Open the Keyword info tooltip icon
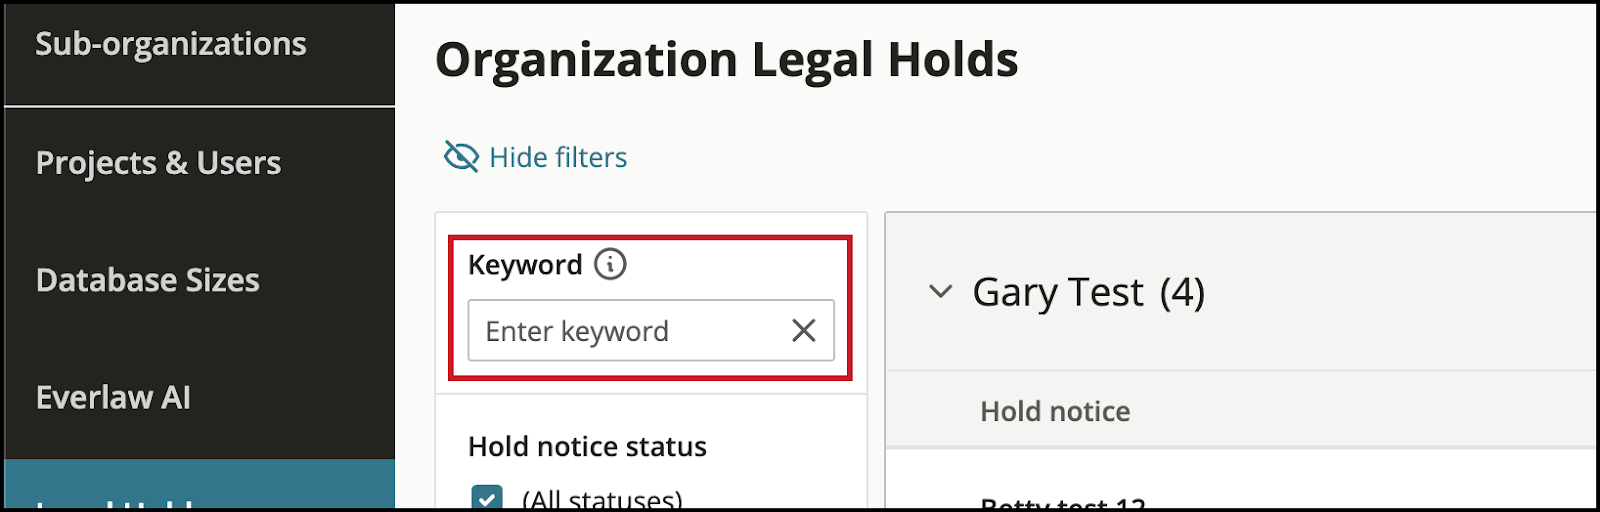This screenshot has height=512, width=1600. tap(610, 264)
